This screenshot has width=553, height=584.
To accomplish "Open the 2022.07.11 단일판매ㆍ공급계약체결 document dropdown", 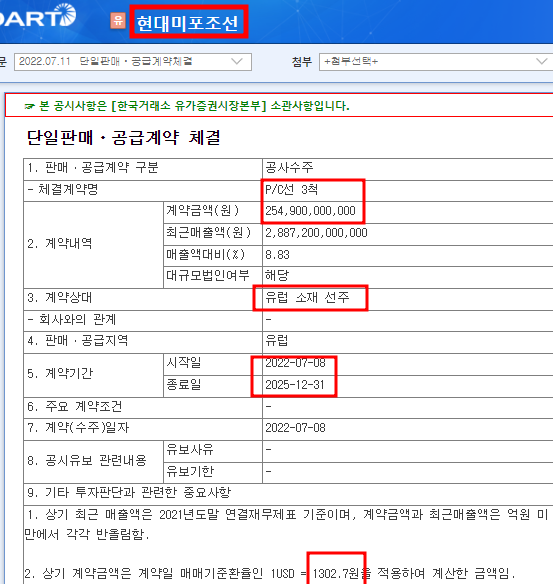I will tap(133, 61).
